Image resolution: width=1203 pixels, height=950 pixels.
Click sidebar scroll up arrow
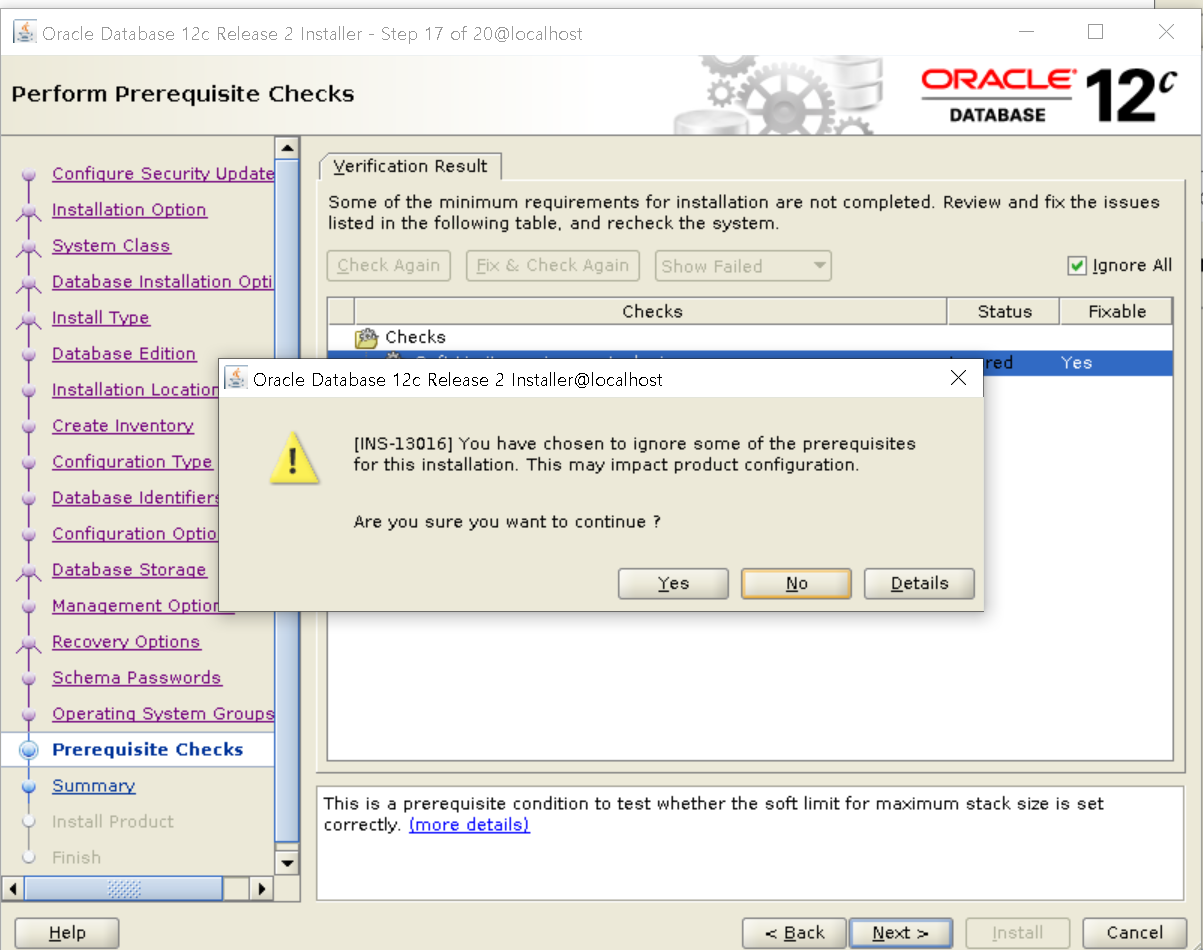click(287, 148)
